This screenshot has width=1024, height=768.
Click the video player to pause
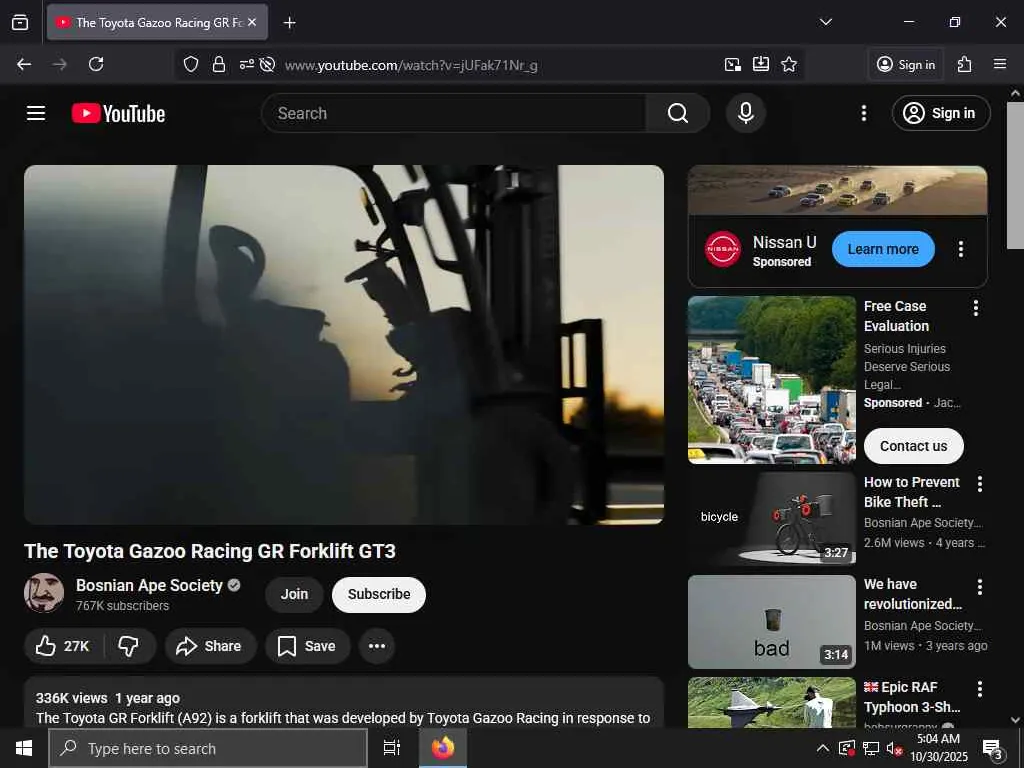pyautogui.click(x=344, y=344)
